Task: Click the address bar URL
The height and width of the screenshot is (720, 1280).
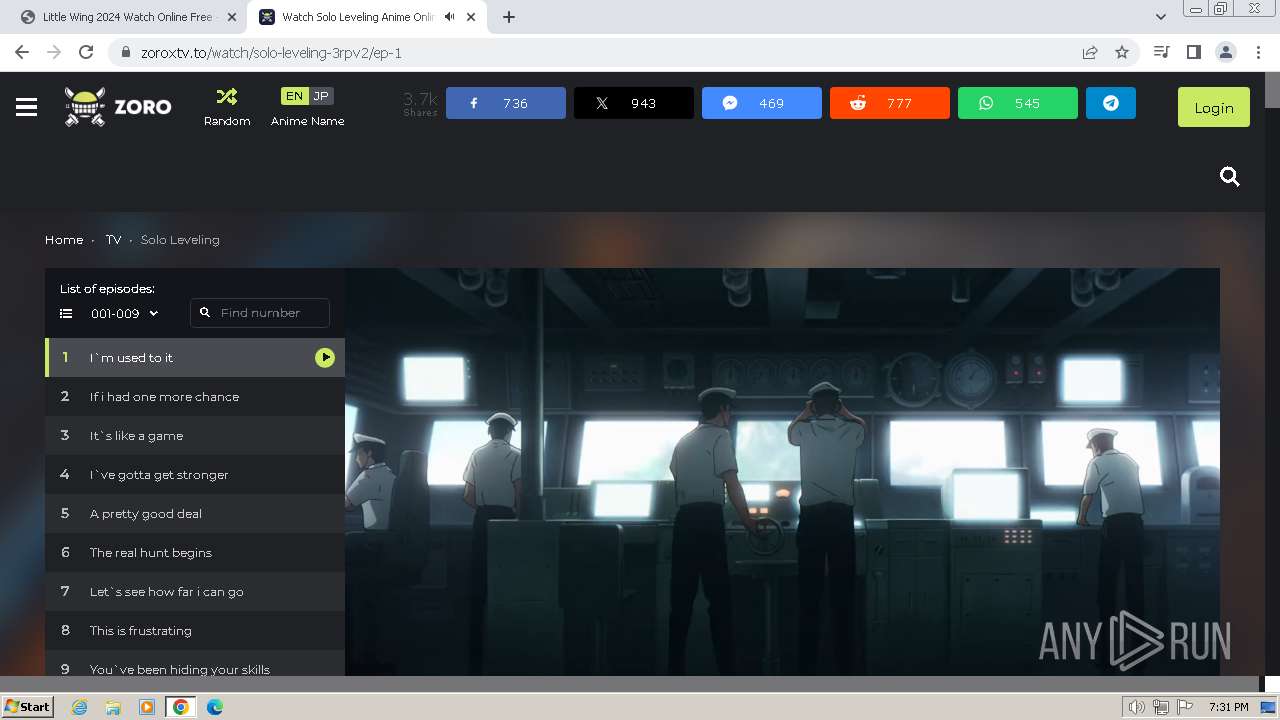Action: [271, 53]
